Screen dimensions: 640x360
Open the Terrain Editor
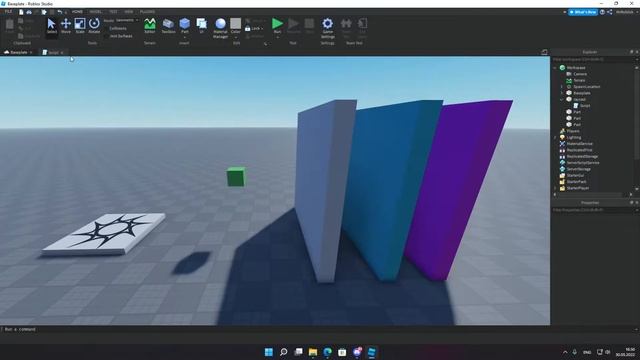pyautogui.click(x=150, y=24)
